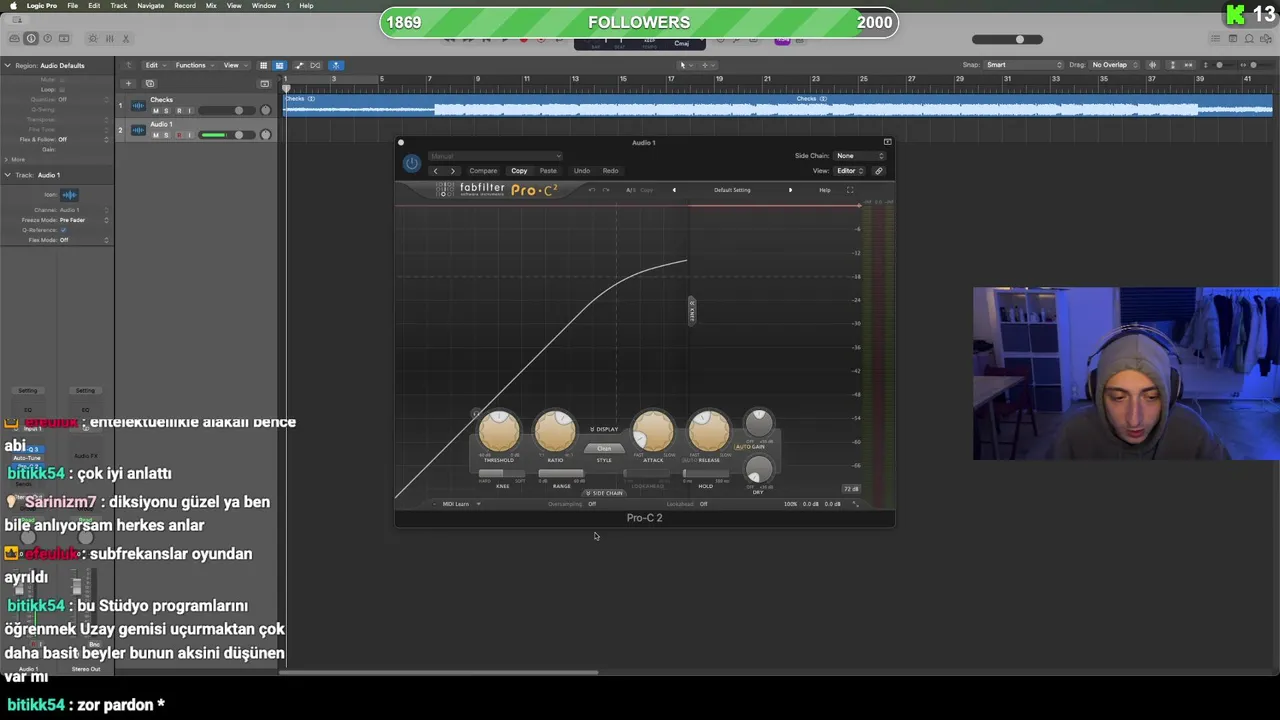Mute the Audio 1 track
The width and height of the screenshot is (1280, 720).
tap(155, 135)
